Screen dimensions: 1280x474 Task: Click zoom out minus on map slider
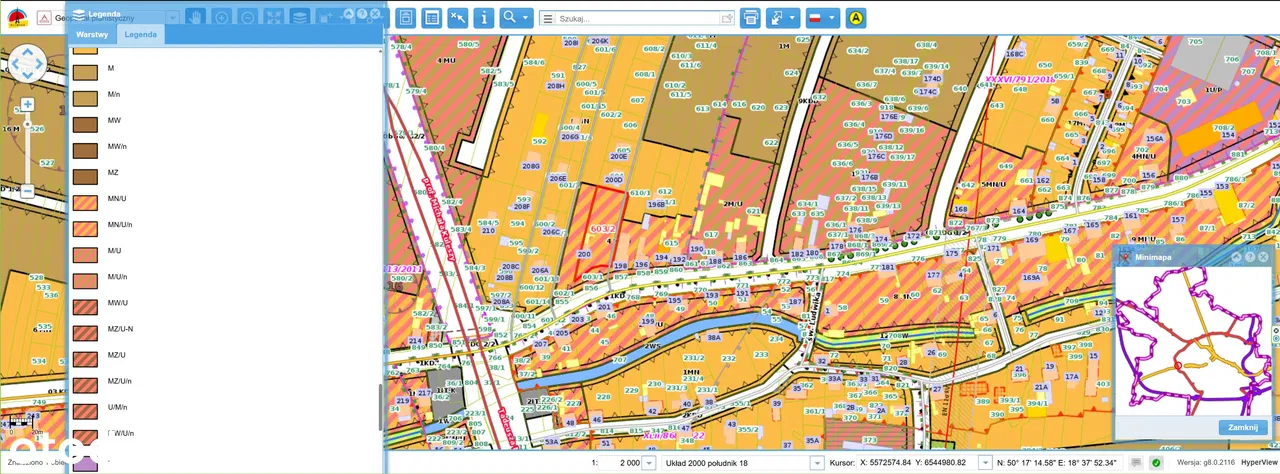tap(27, 191)
